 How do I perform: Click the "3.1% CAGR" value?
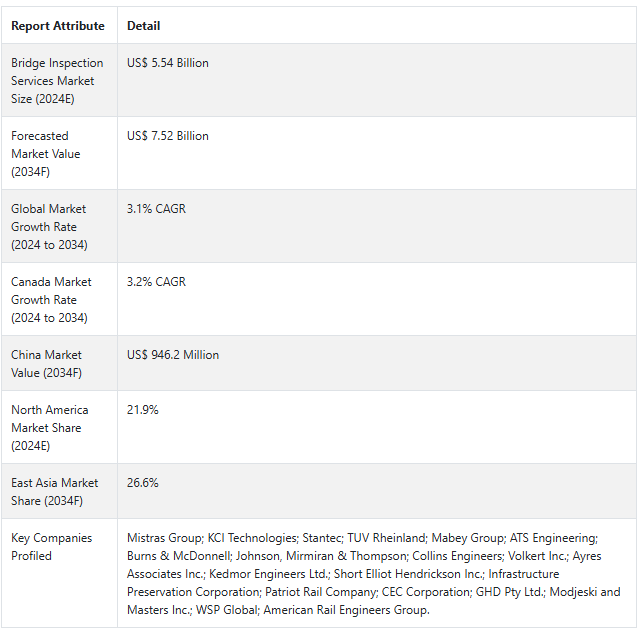(156, 209)
